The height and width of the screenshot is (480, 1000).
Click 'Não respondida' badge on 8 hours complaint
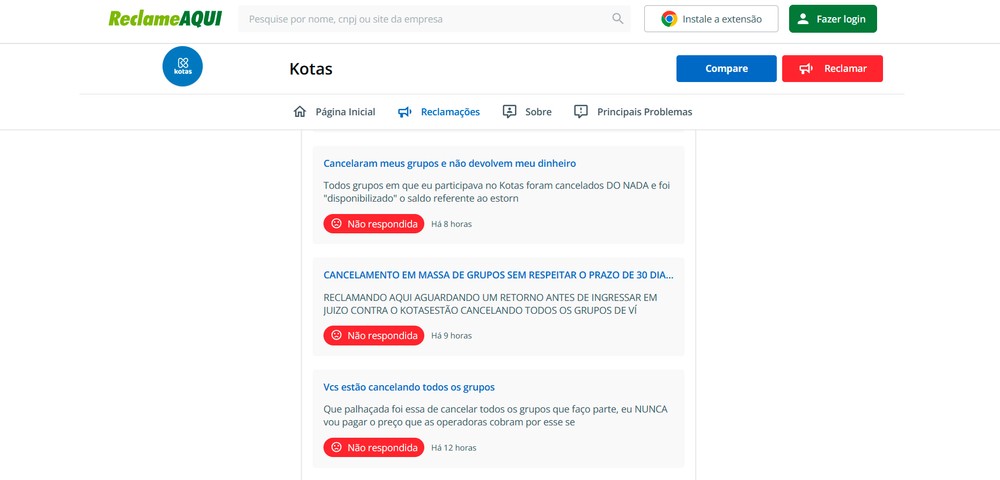[374, 224]
